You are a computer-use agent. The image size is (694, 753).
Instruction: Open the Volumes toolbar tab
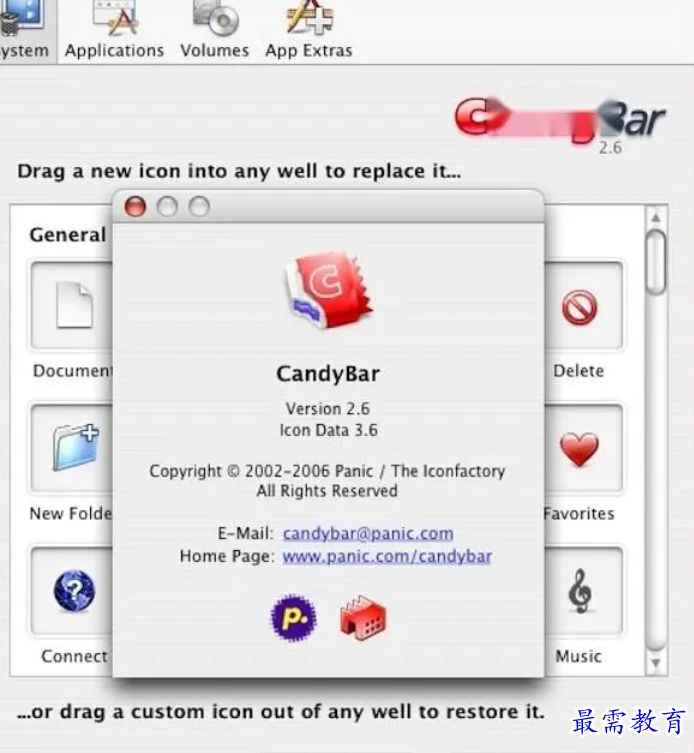click(215, 31)
